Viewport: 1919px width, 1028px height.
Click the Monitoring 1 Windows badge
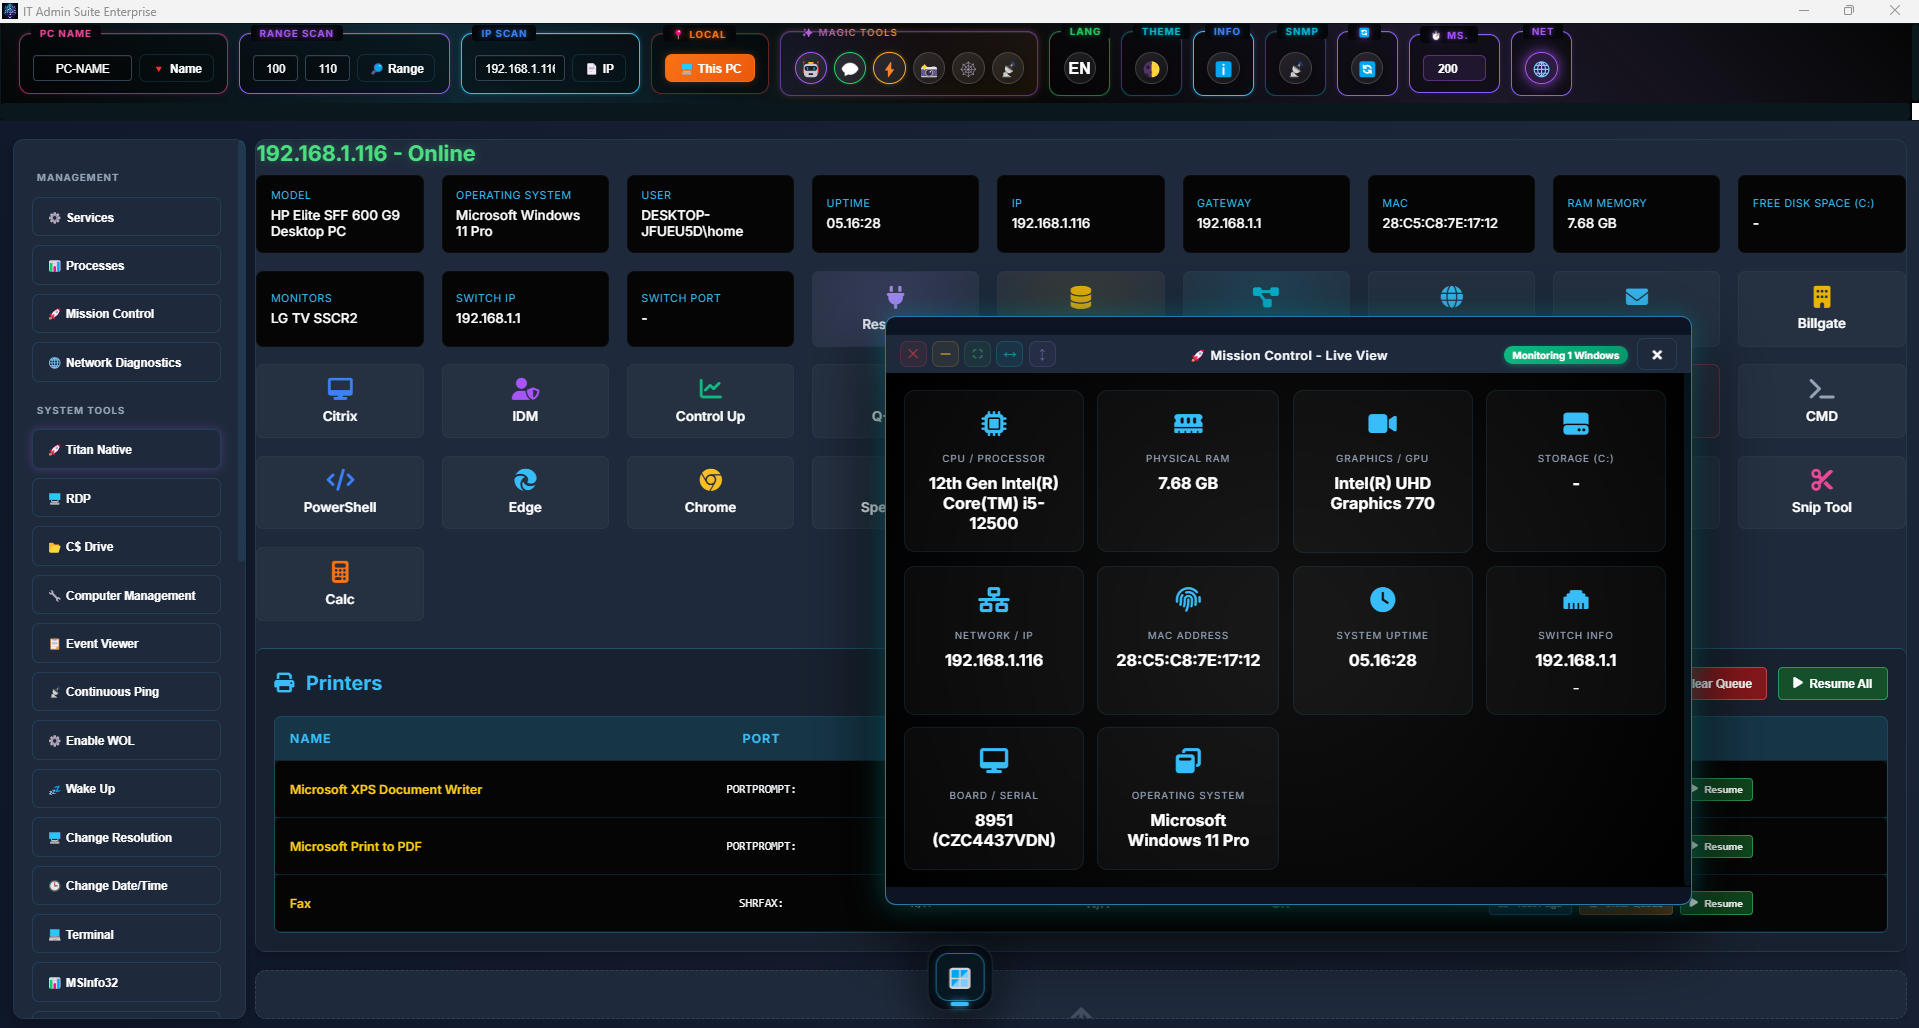tap(1565, 355)
